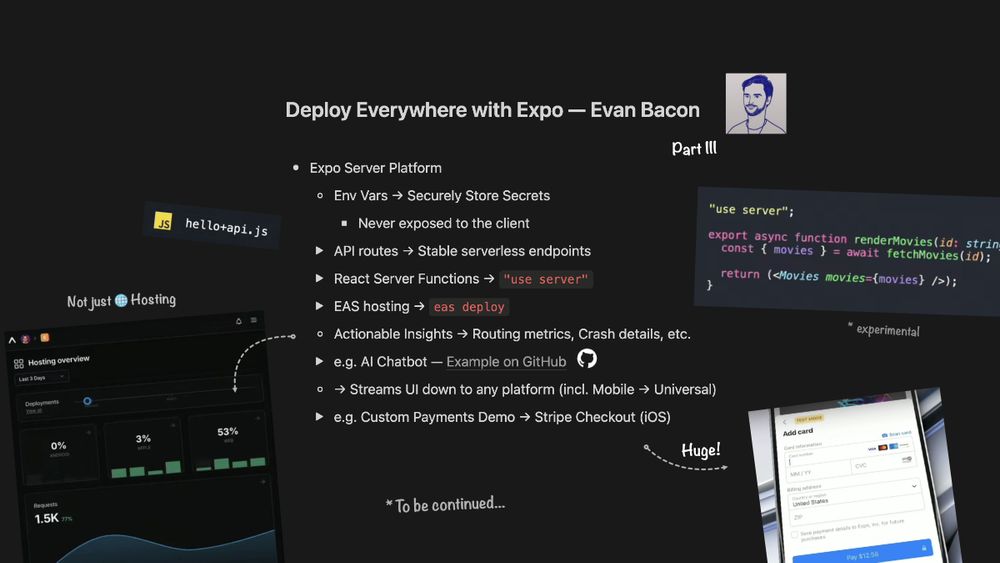Screen dimensions: 1000x563
Task: Click the bell icon in the Hosting dashboard
Action: tap(239, 321)
